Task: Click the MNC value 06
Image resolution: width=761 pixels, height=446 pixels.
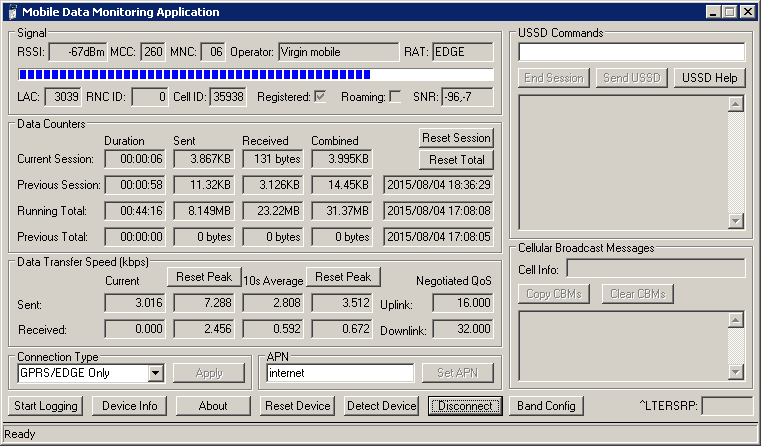Action: click(213, 52)
